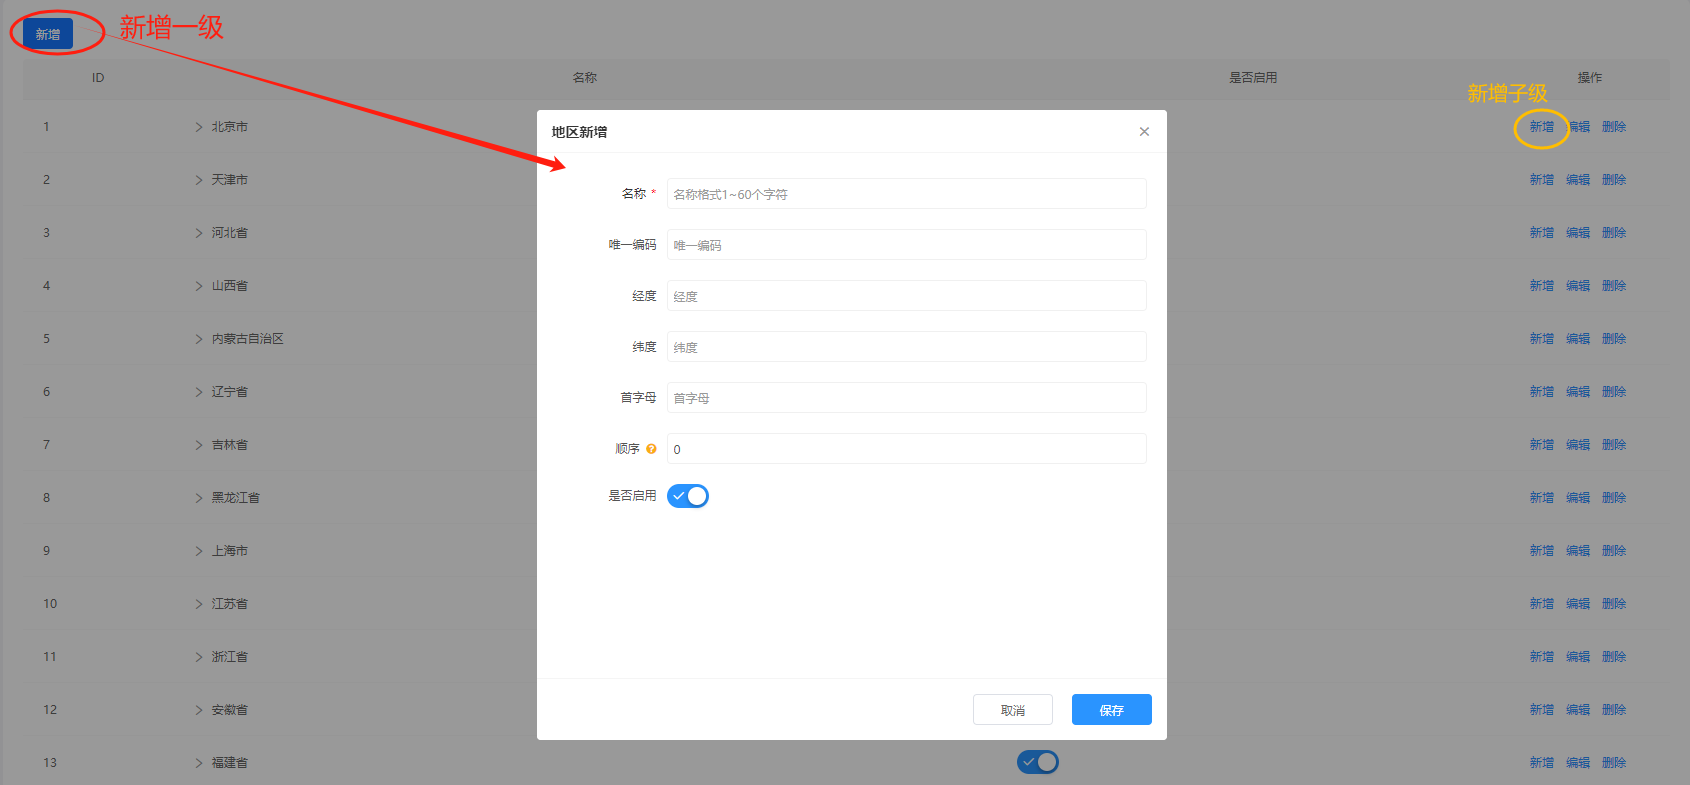Click 删除 link in 山西省 row
The image size is (1690, 785).
[1614, 286]
